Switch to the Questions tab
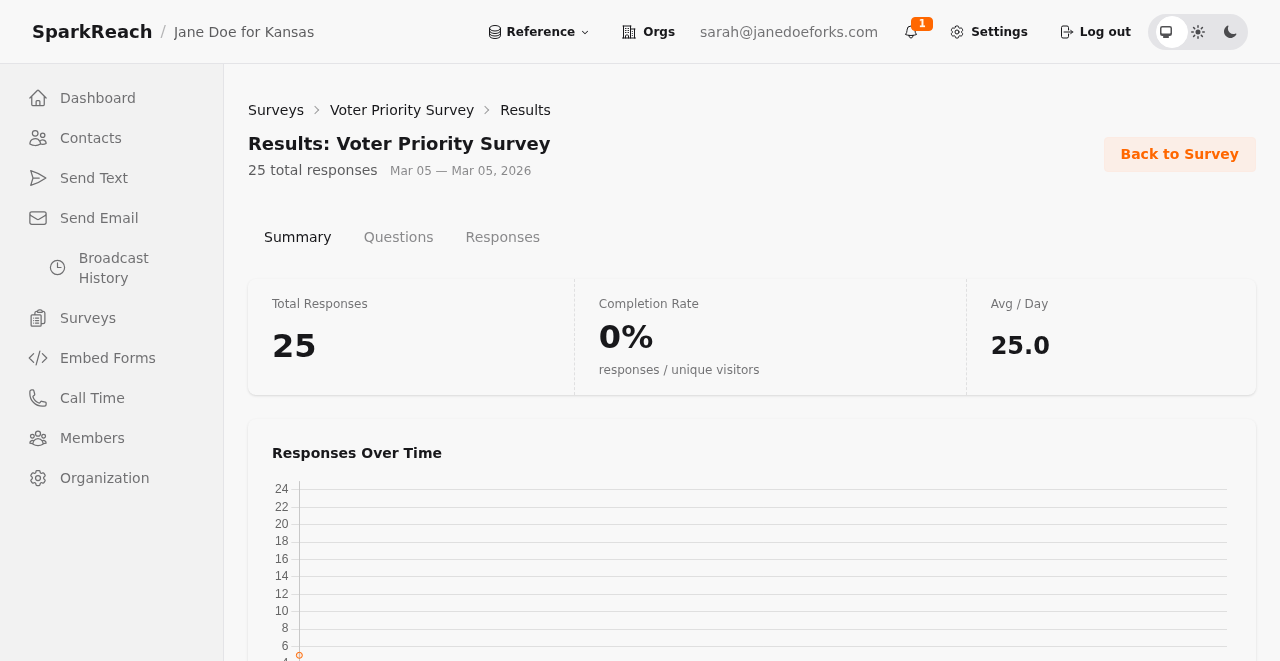This screenshot has height=661, width=1280. 398,236
